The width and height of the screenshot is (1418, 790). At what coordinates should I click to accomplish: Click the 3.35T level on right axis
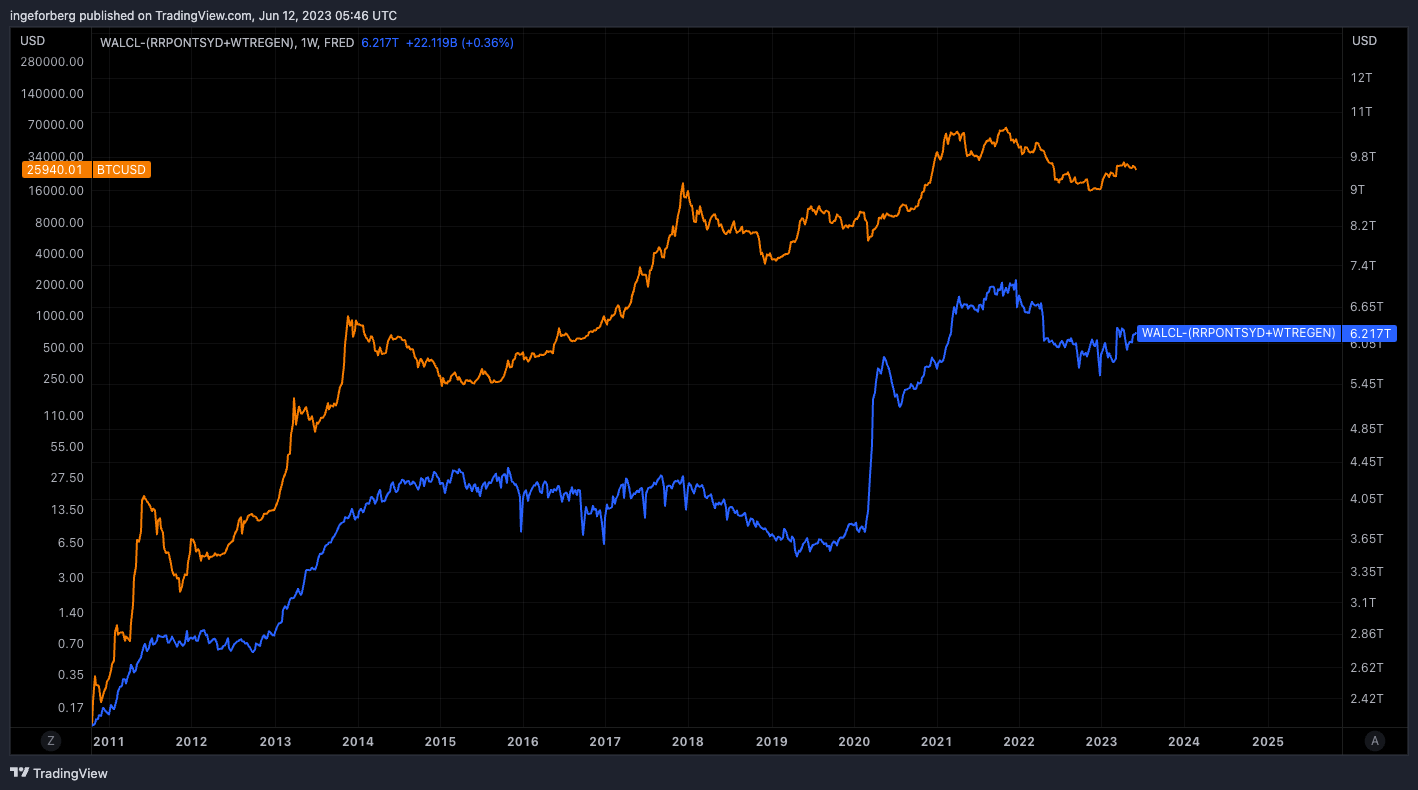(x=1367, y=572)
